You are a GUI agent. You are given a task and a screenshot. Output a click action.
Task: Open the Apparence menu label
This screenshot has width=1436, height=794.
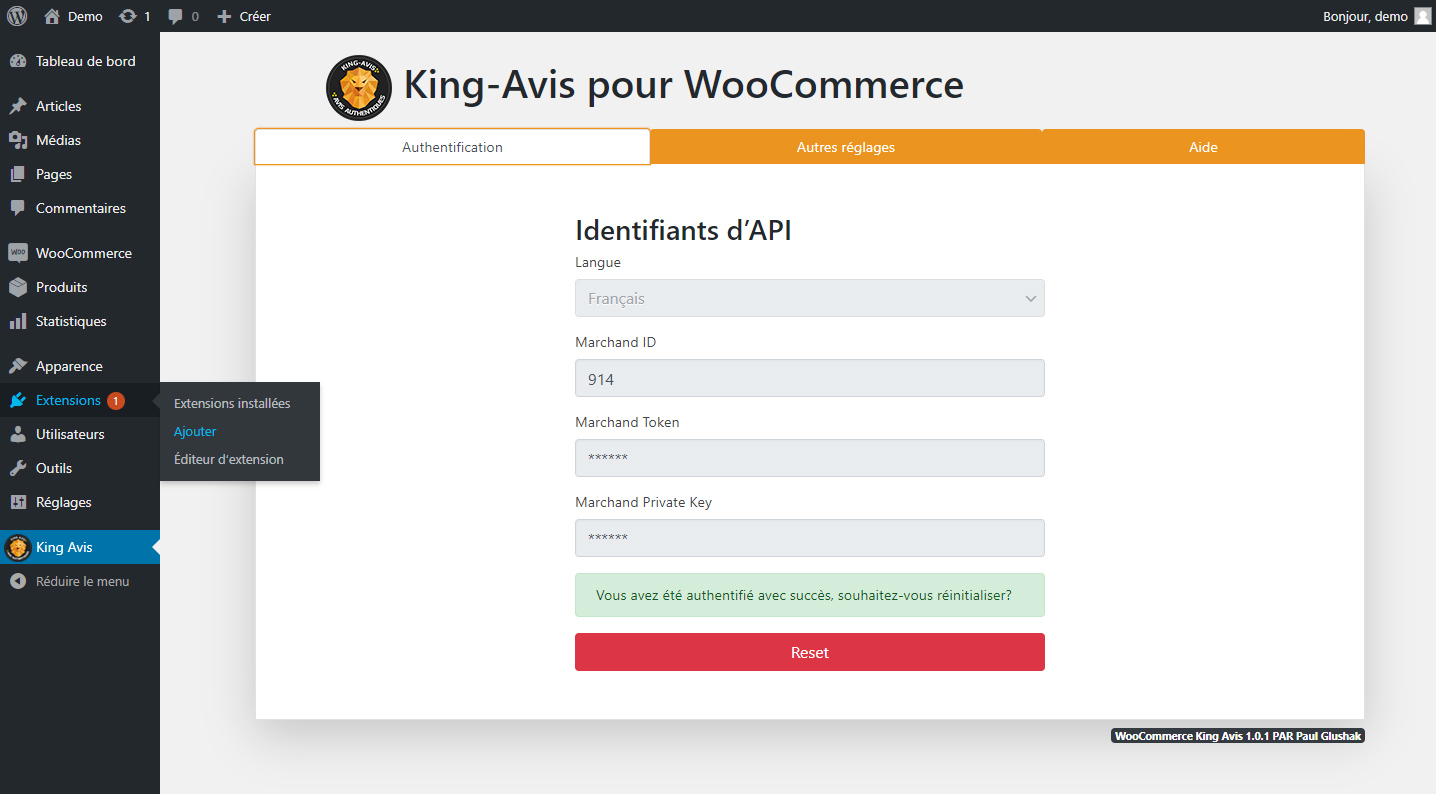coord(69,366)
